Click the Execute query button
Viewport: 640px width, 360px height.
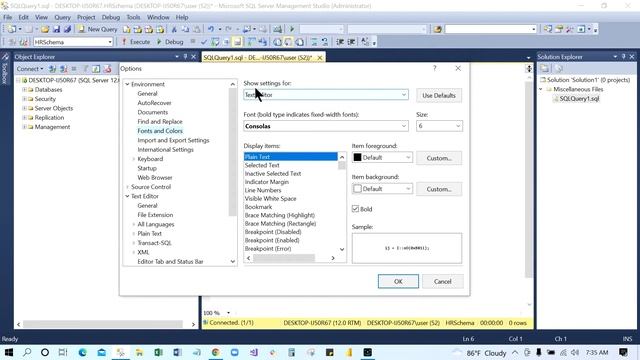136,42
